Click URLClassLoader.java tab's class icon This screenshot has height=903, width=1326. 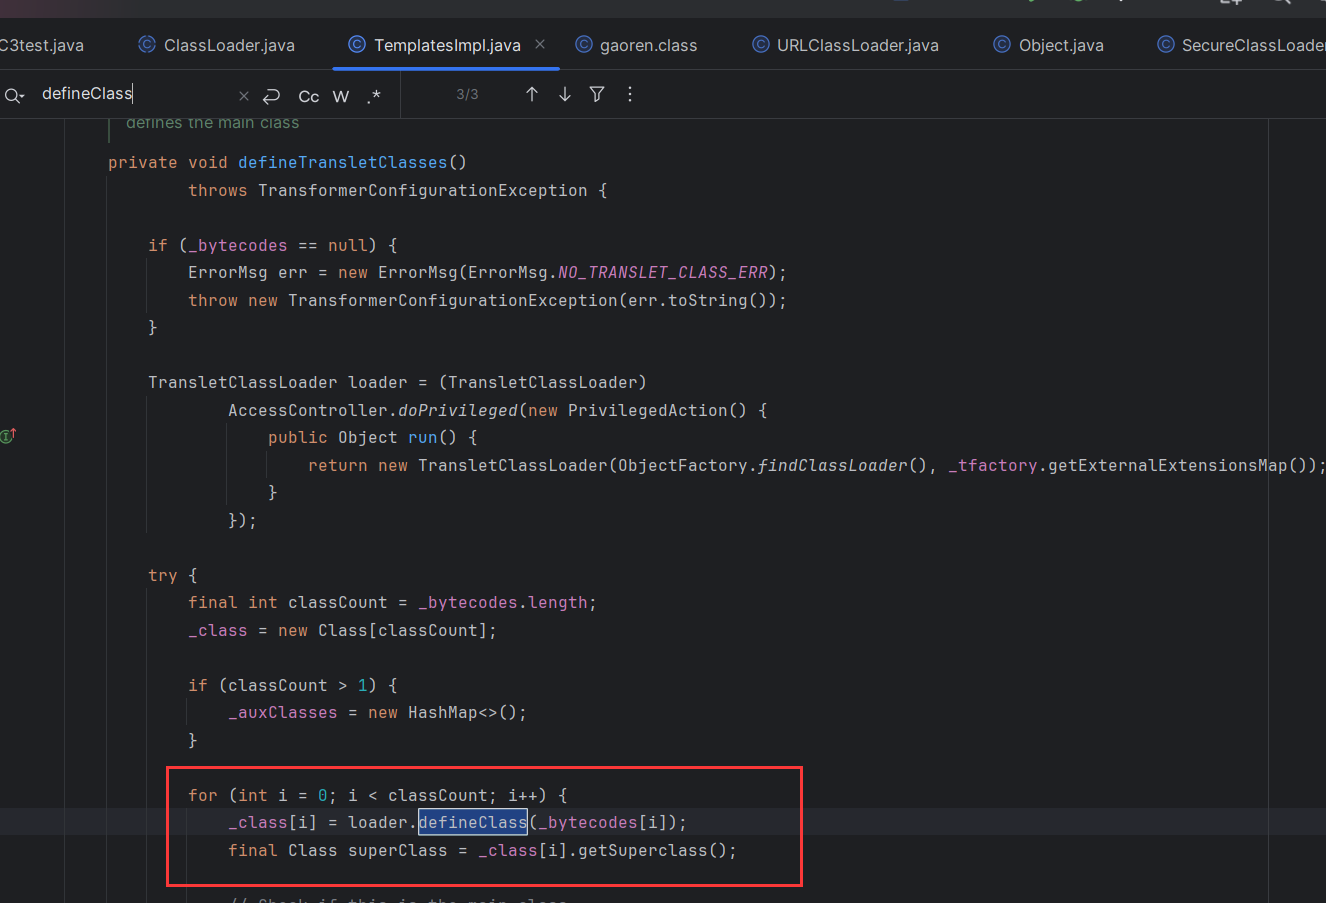761,44
